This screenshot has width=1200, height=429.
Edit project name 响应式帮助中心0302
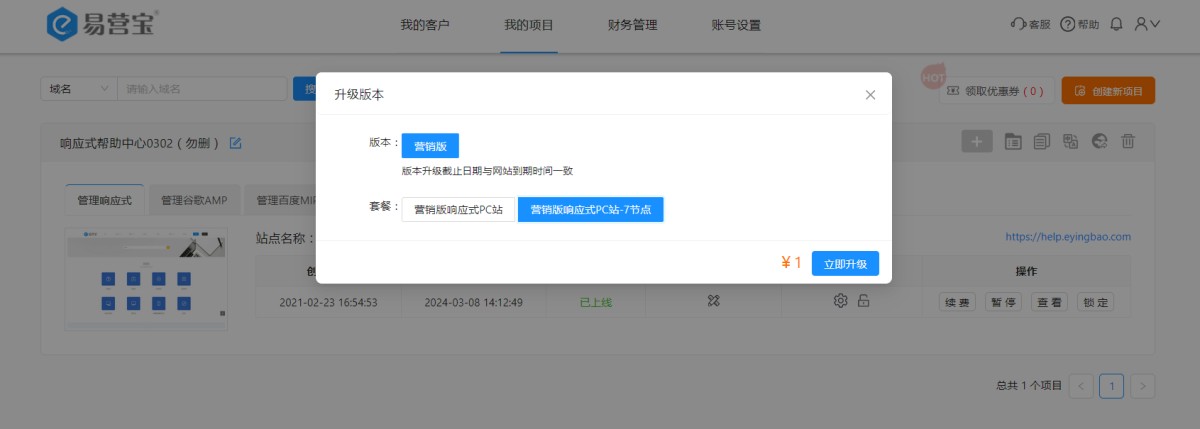click(236, 143)
